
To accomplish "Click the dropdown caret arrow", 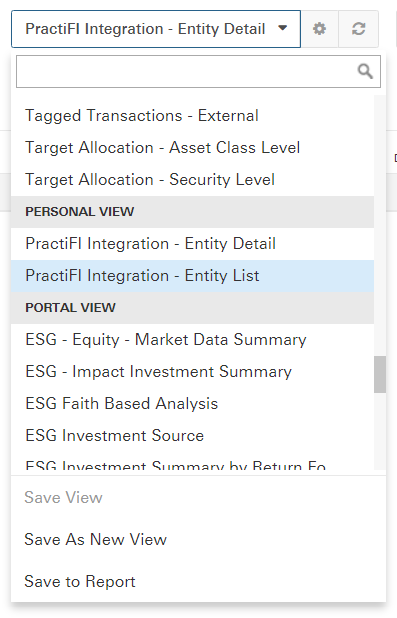I will pos(282,28).
